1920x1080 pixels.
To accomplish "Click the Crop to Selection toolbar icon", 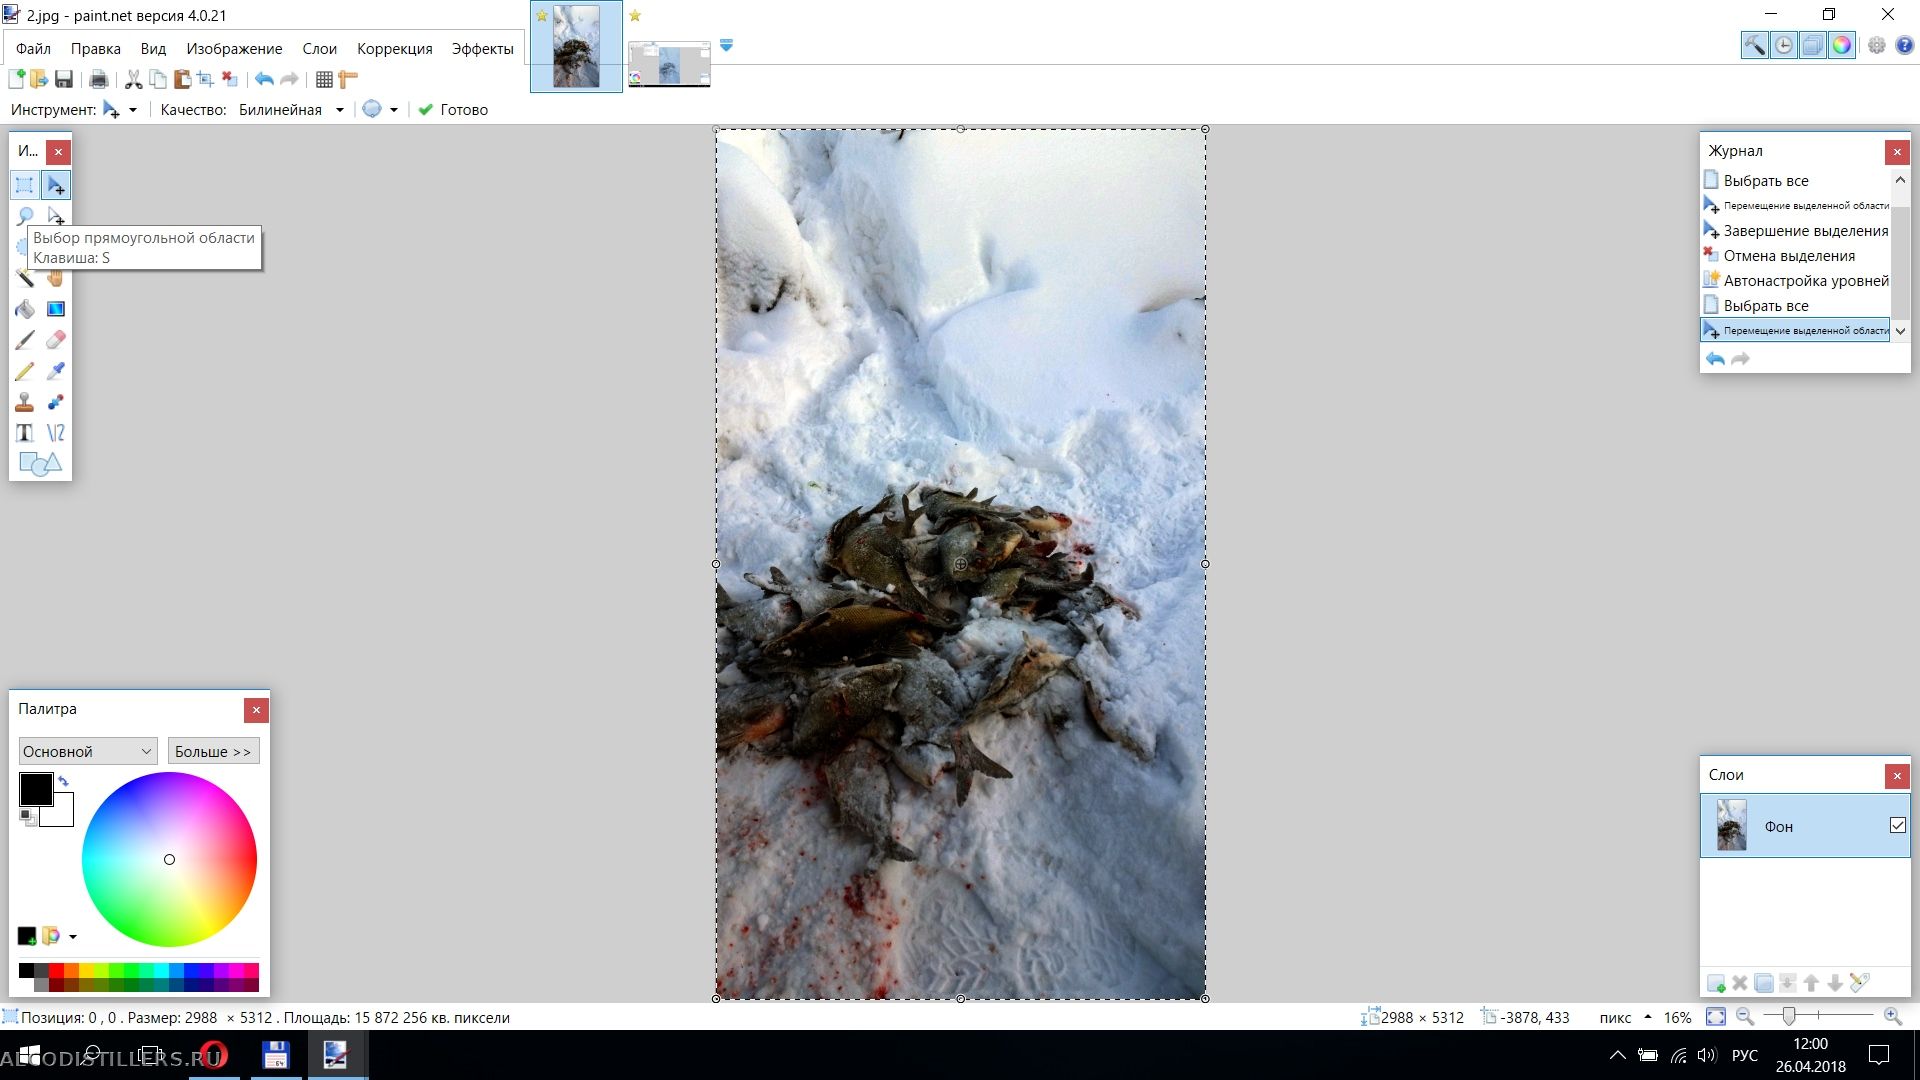I will click(x=206, y=79).
